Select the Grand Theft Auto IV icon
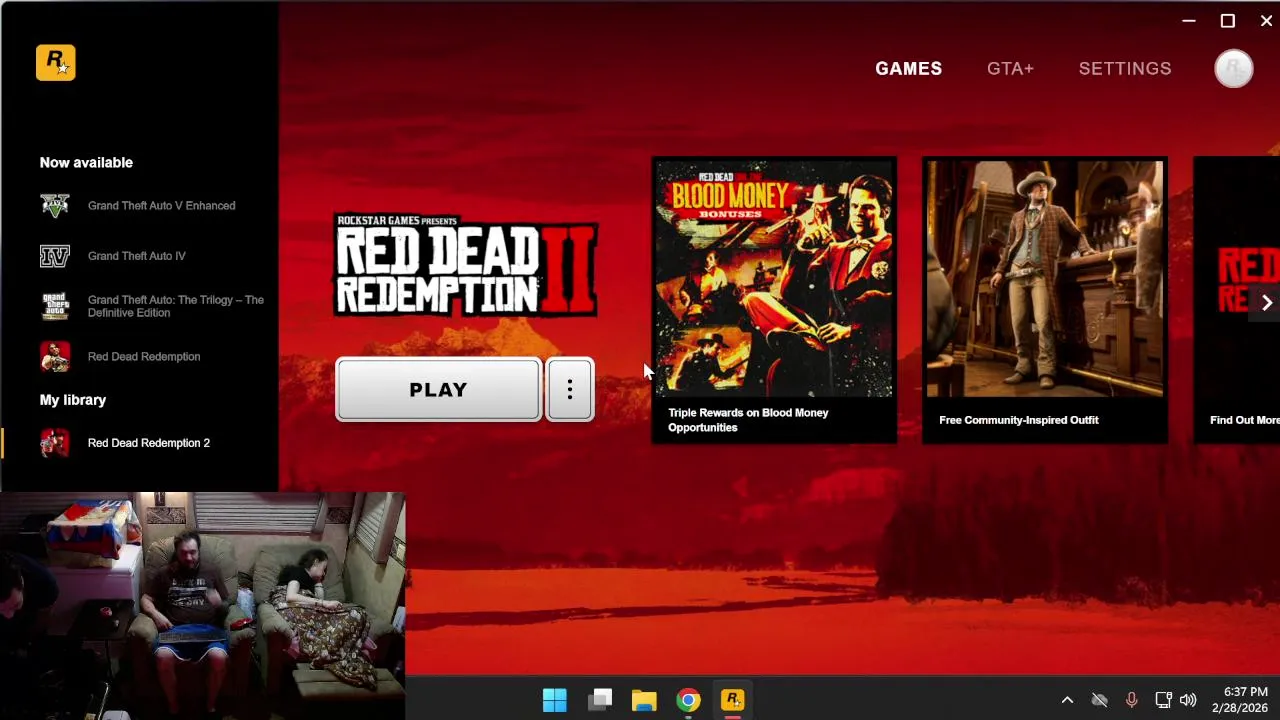 55,256
